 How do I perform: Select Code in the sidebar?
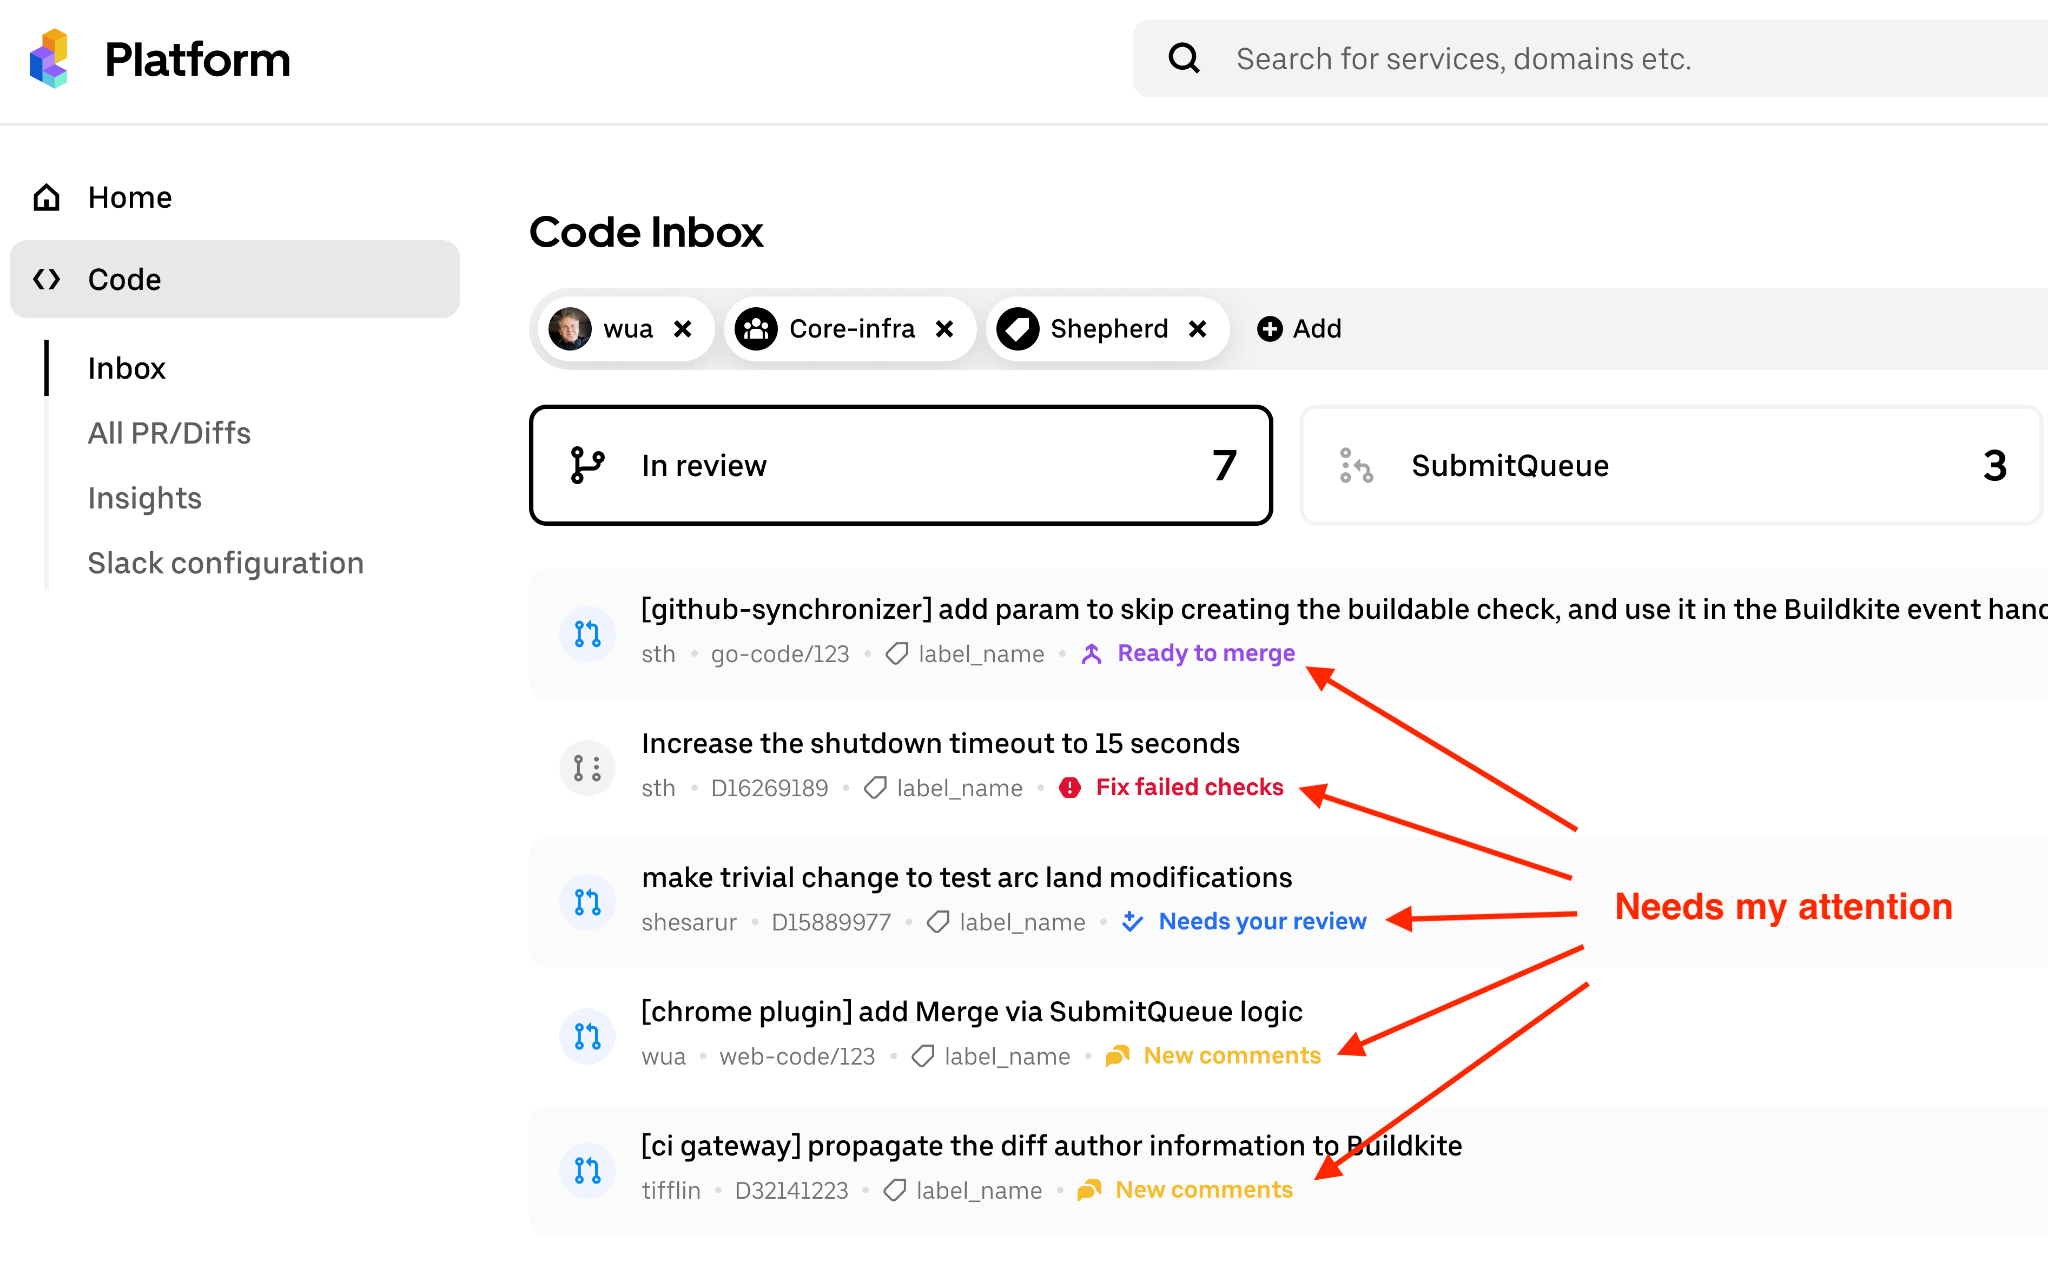tap(235, 279)
